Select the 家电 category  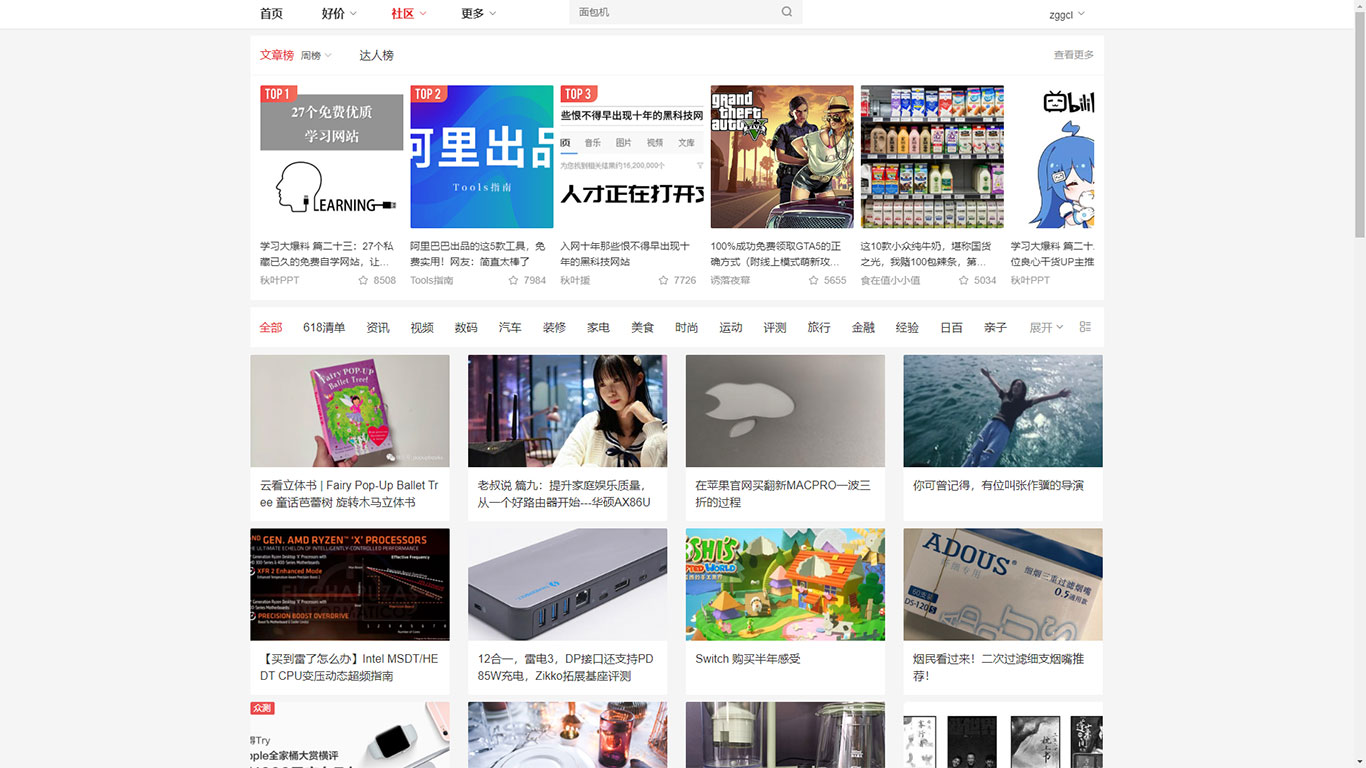tap(598, 328)
